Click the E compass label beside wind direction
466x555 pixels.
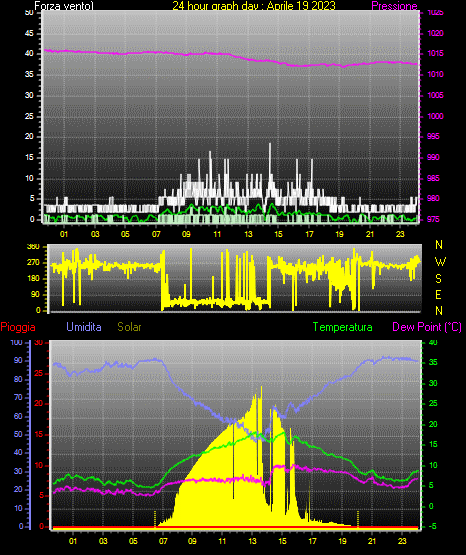tap(438, 295)
